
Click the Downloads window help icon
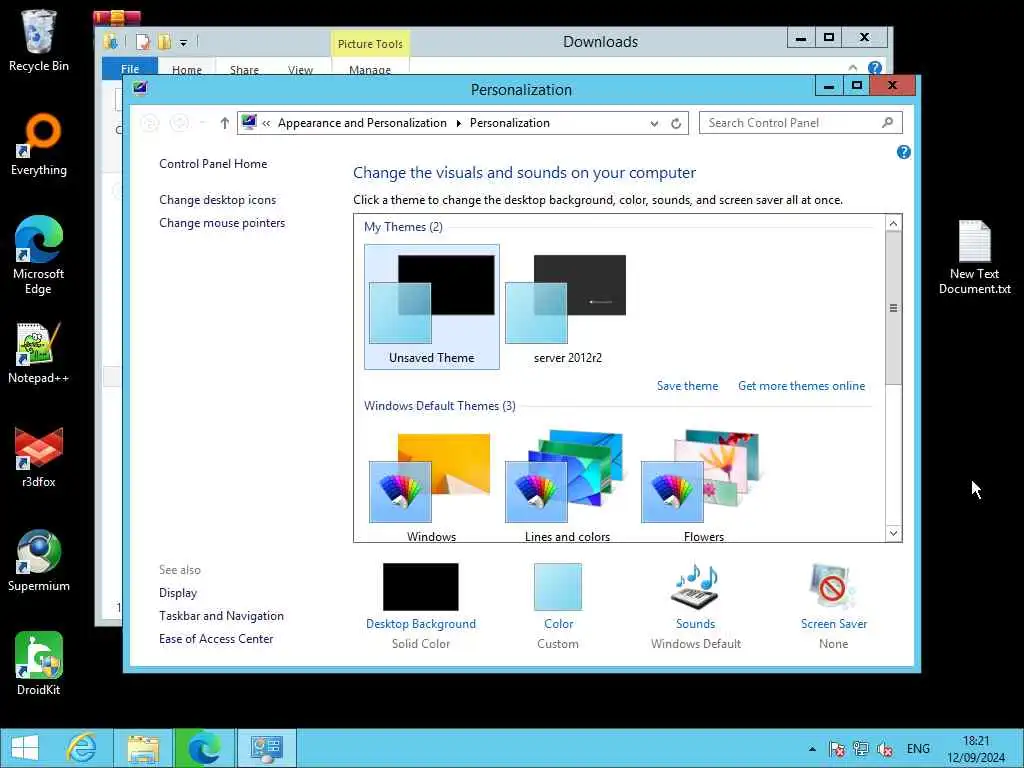point(874,67)
